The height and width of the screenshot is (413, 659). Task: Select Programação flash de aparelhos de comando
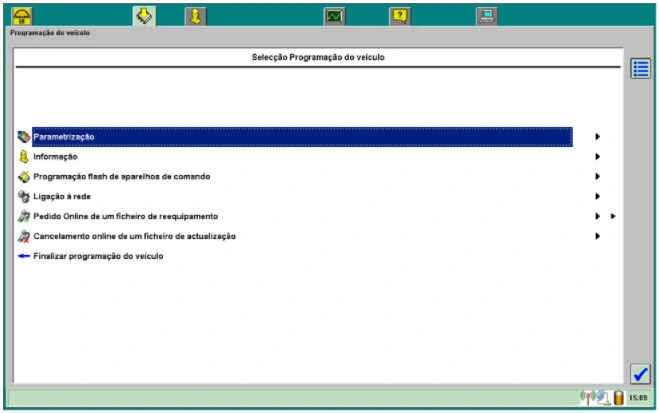coord(121,177)
